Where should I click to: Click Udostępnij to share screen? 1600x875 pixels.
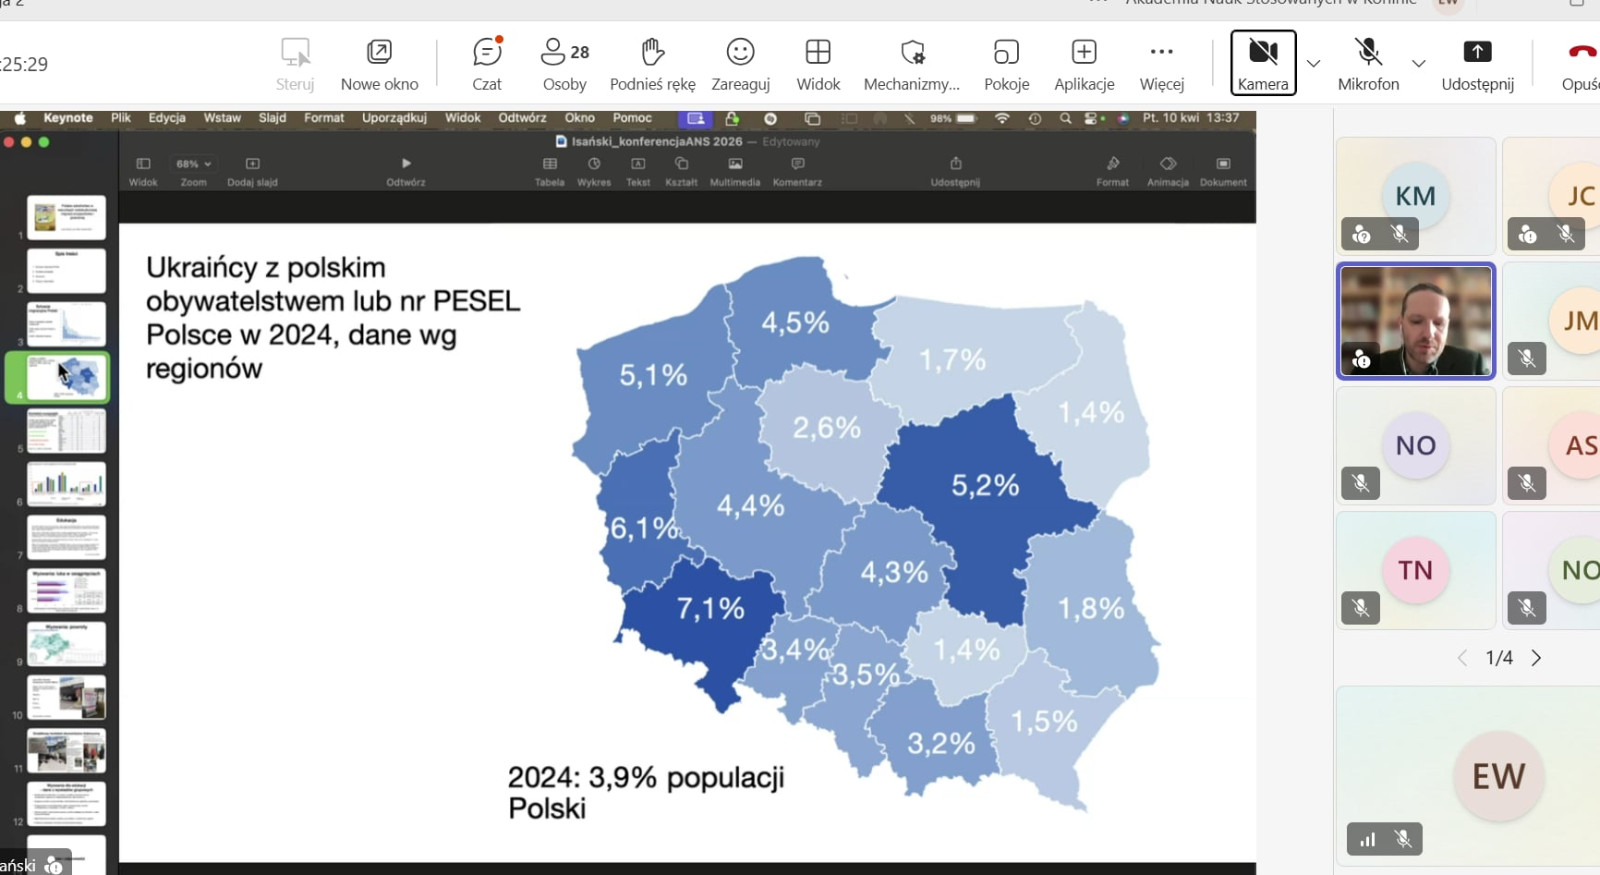1477,63
